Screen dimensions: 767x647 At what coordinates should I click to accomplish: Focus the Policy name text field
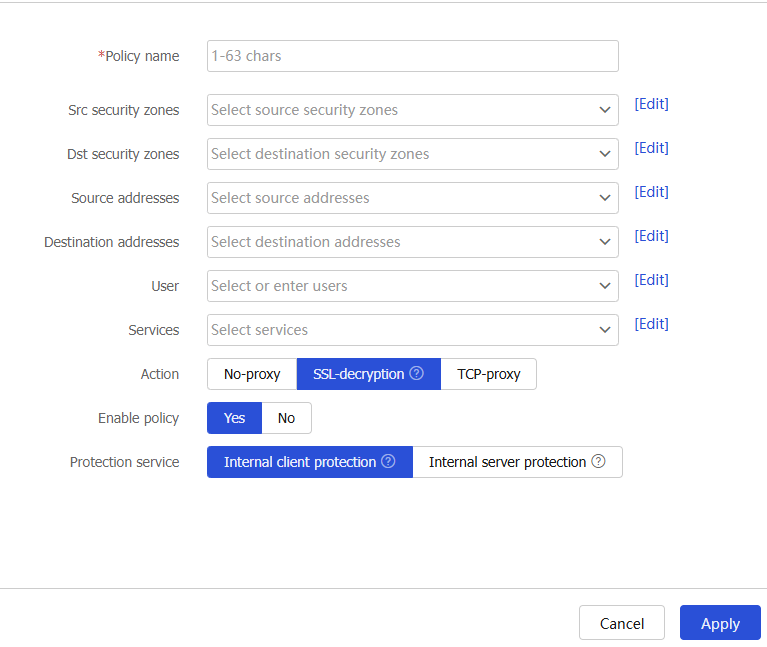pyautogui.click(x=412, y=56)
